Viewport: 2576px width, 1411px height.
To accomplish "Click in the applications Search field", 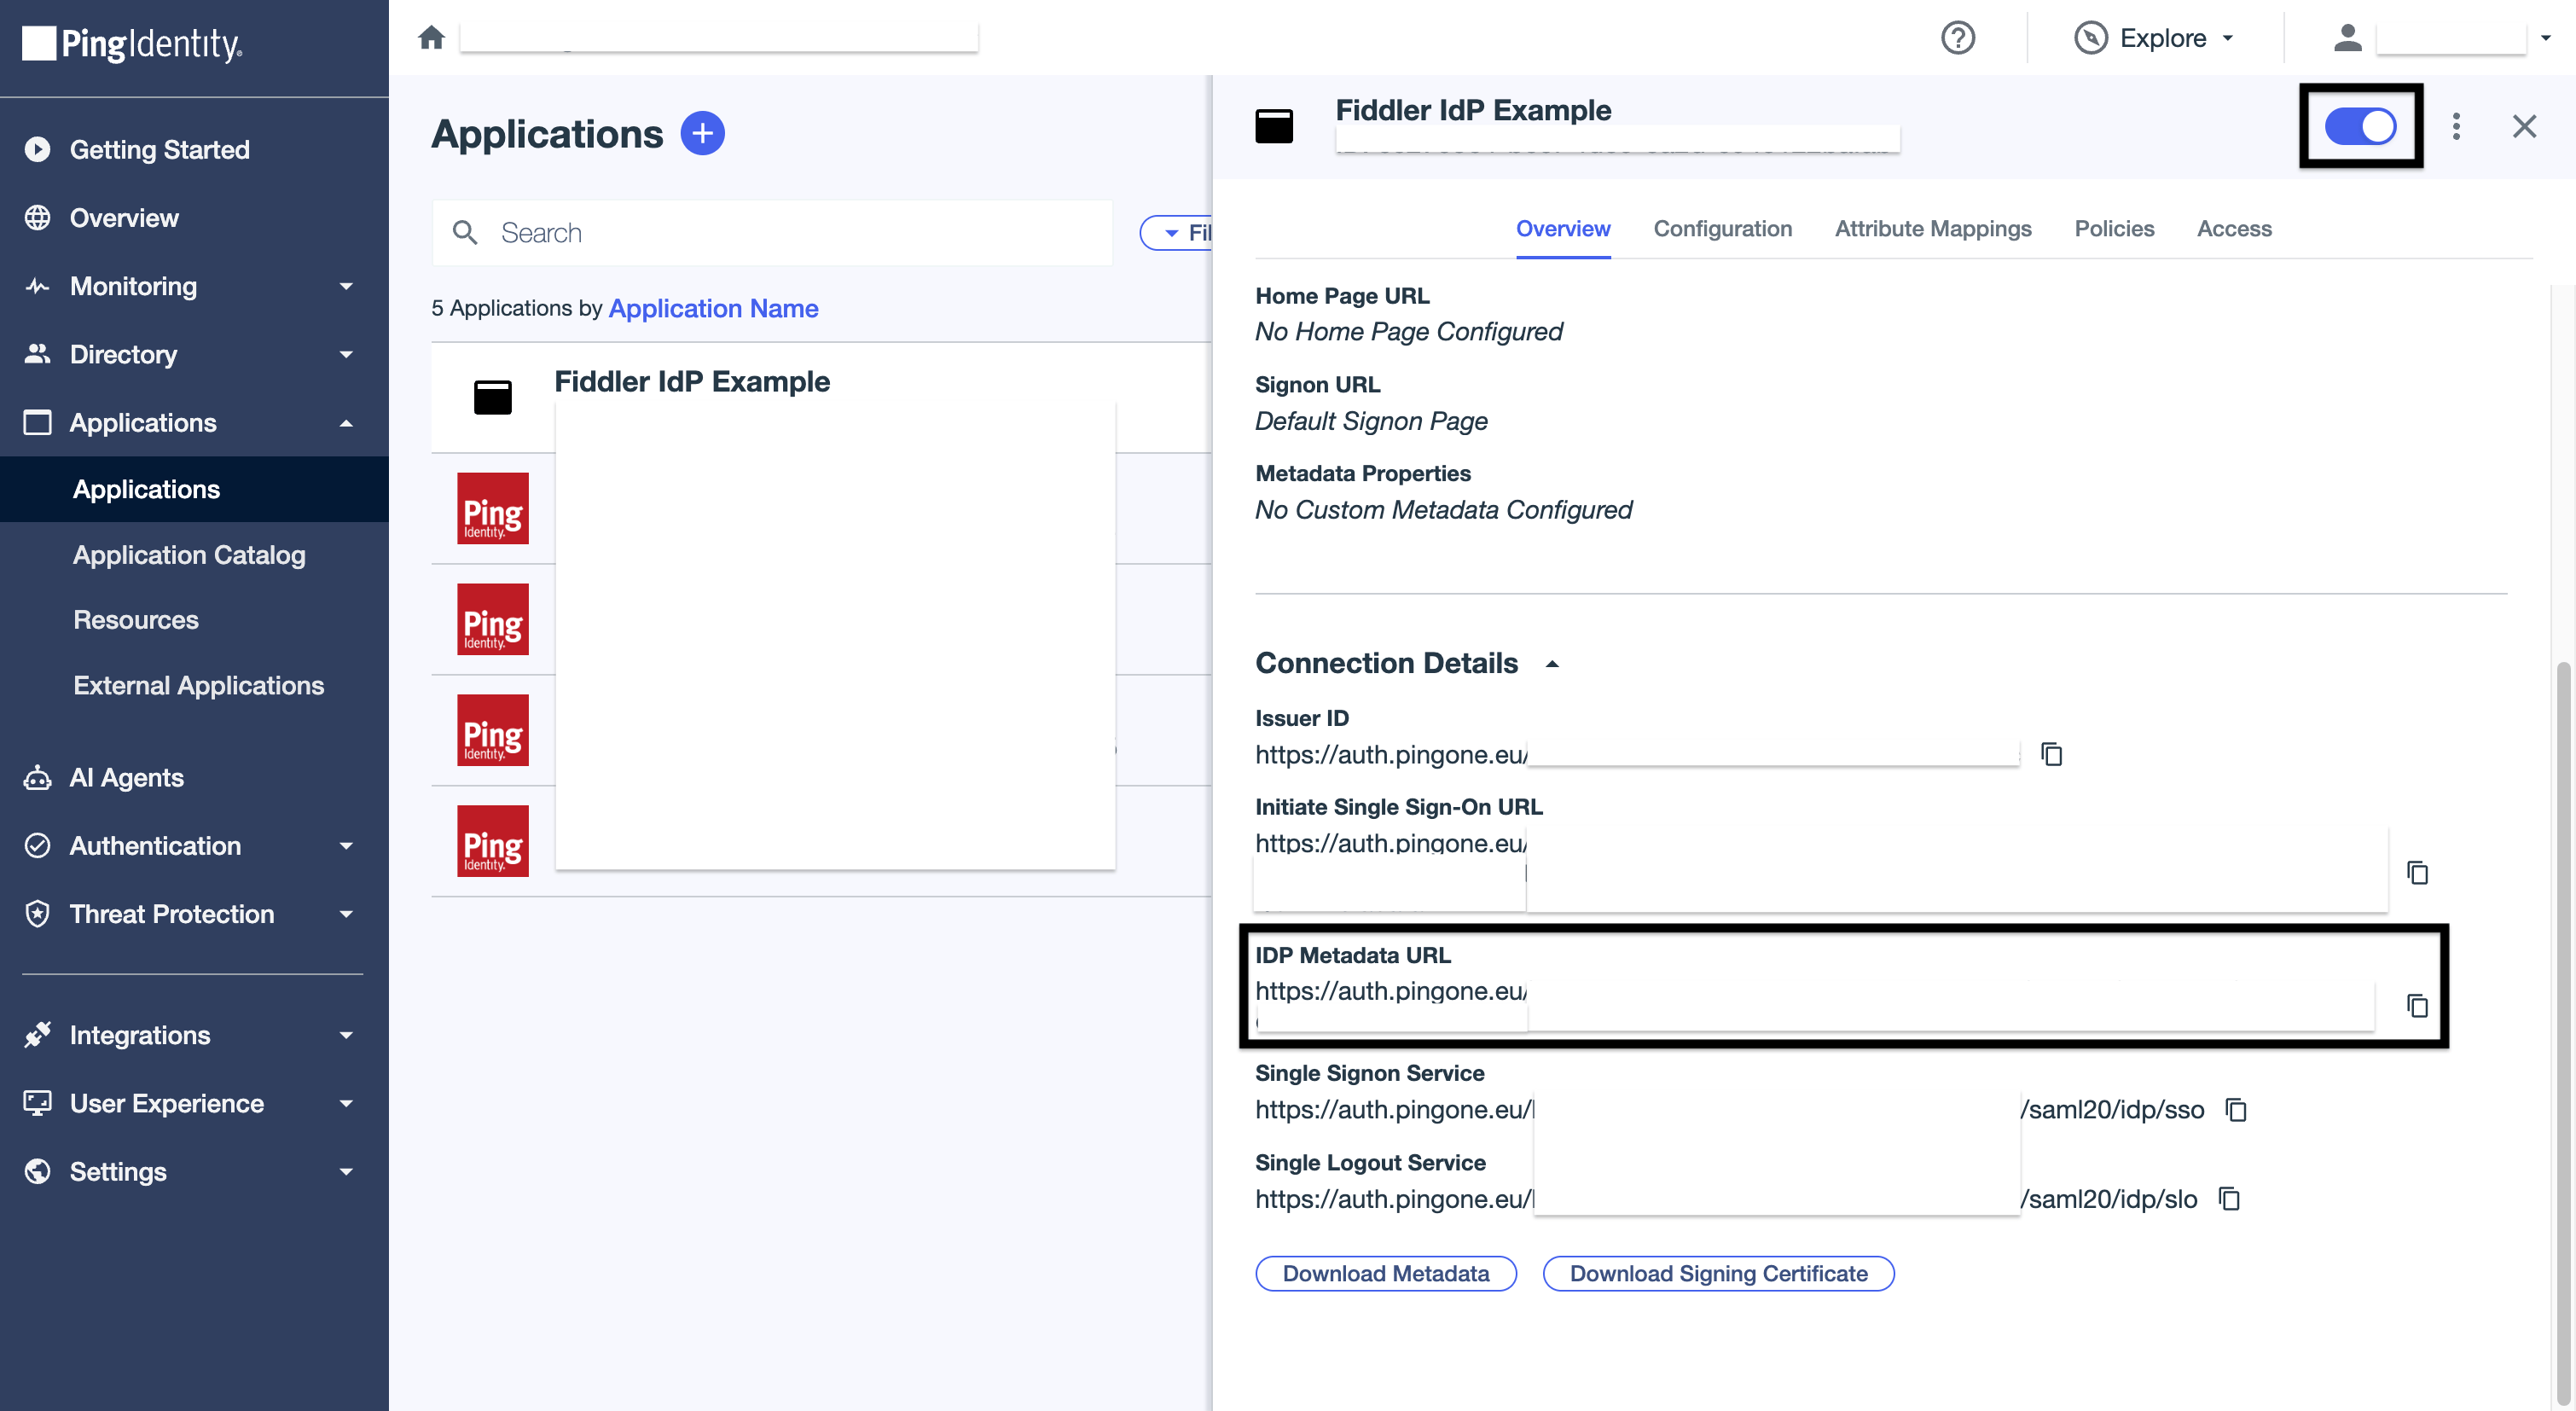I will click(x=771, y=233).
